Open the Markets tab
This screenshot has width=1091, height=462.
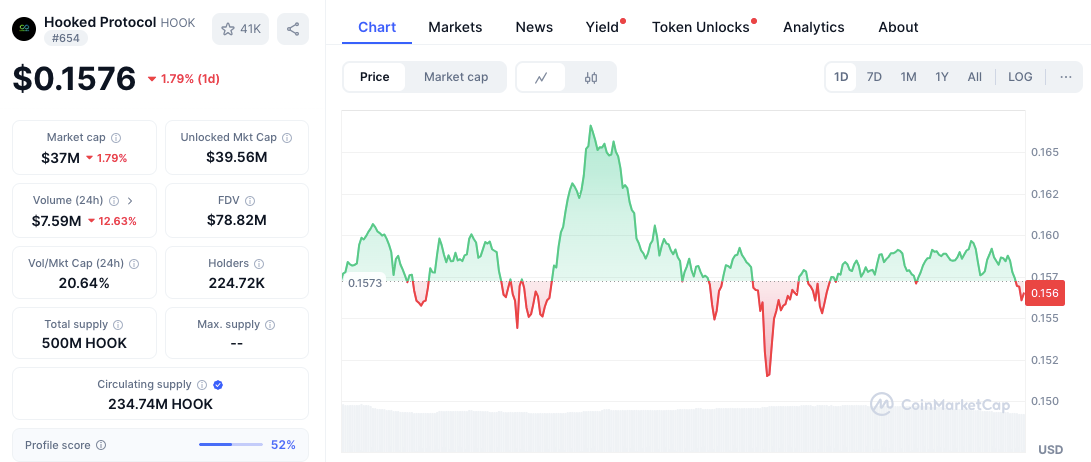pyautogui.click(x=455, y=27)
